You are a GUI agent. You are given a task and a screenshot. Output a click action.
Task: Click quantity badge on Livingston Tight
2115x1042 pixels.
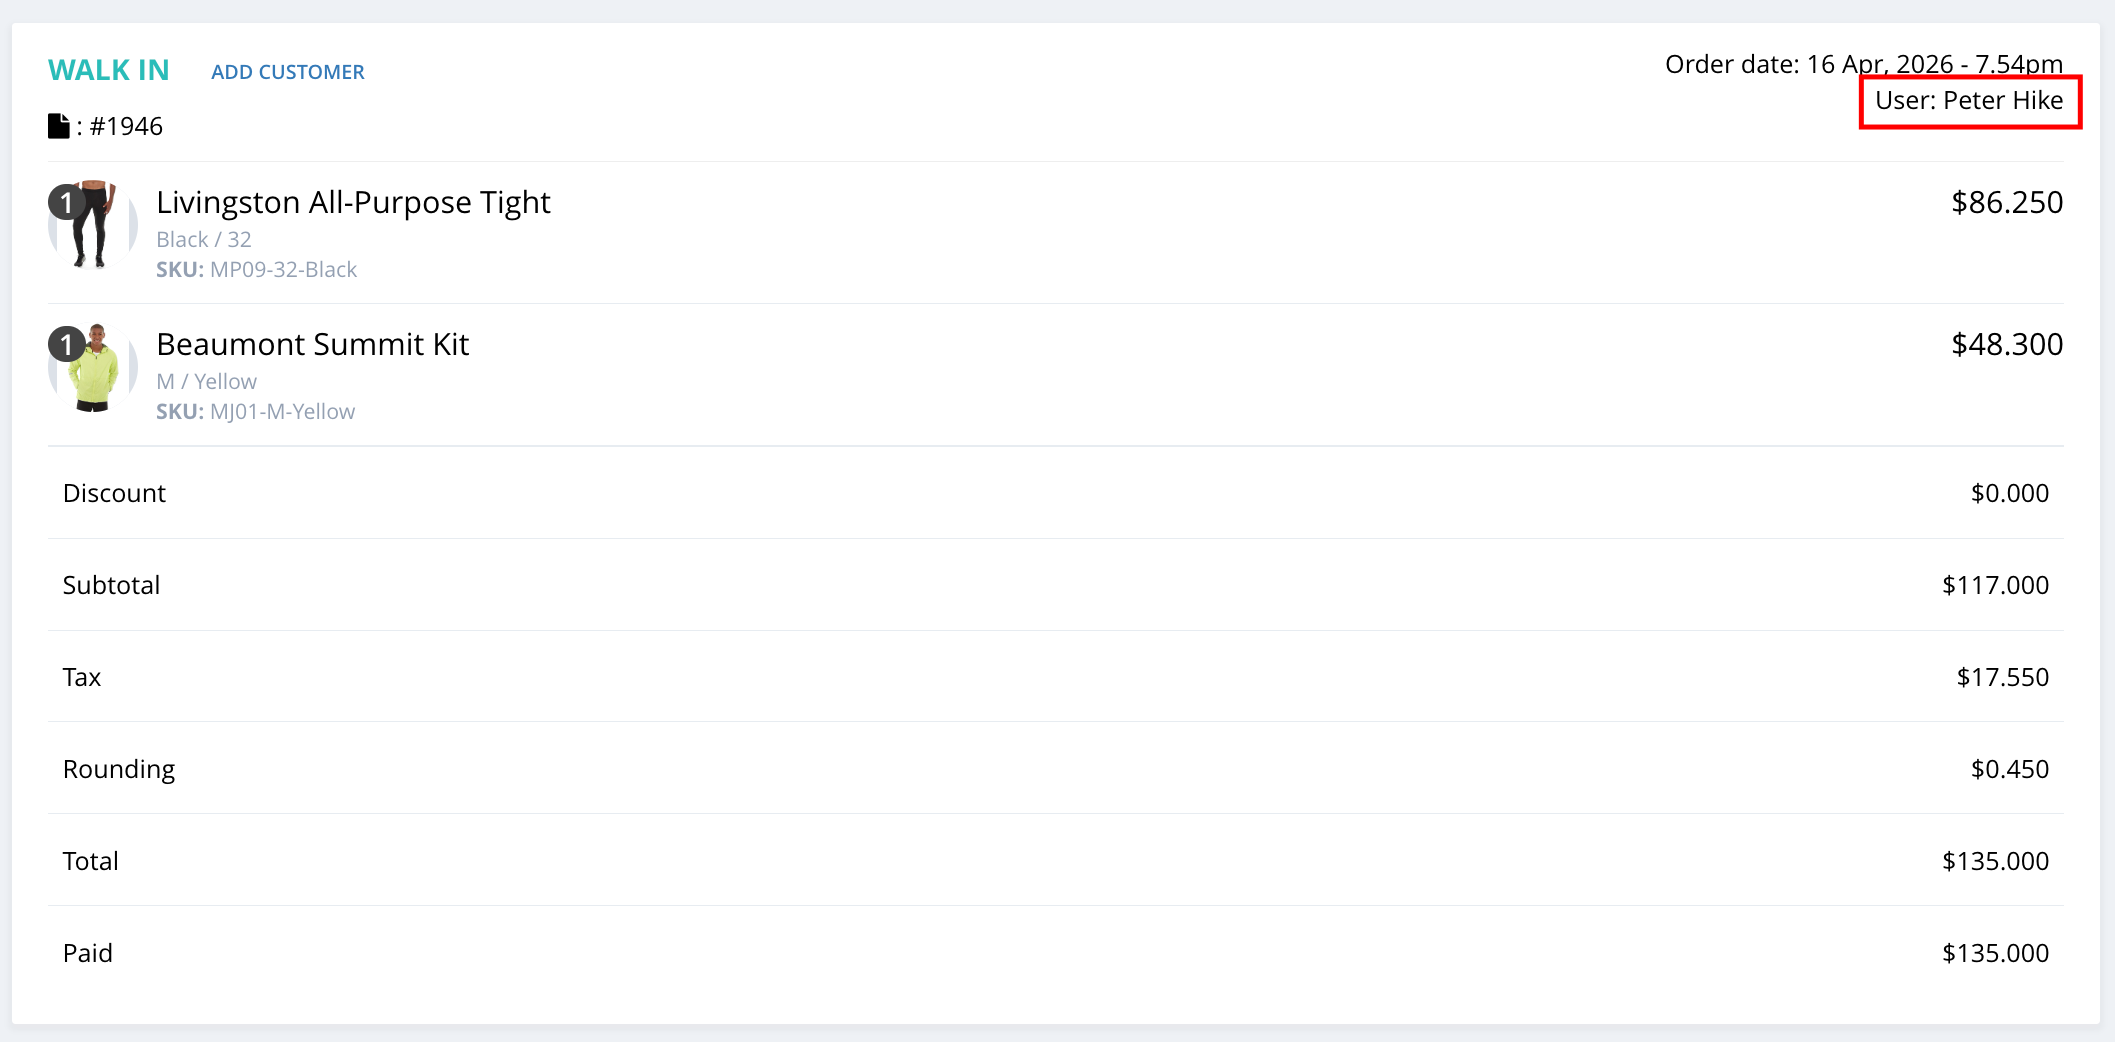66,203
